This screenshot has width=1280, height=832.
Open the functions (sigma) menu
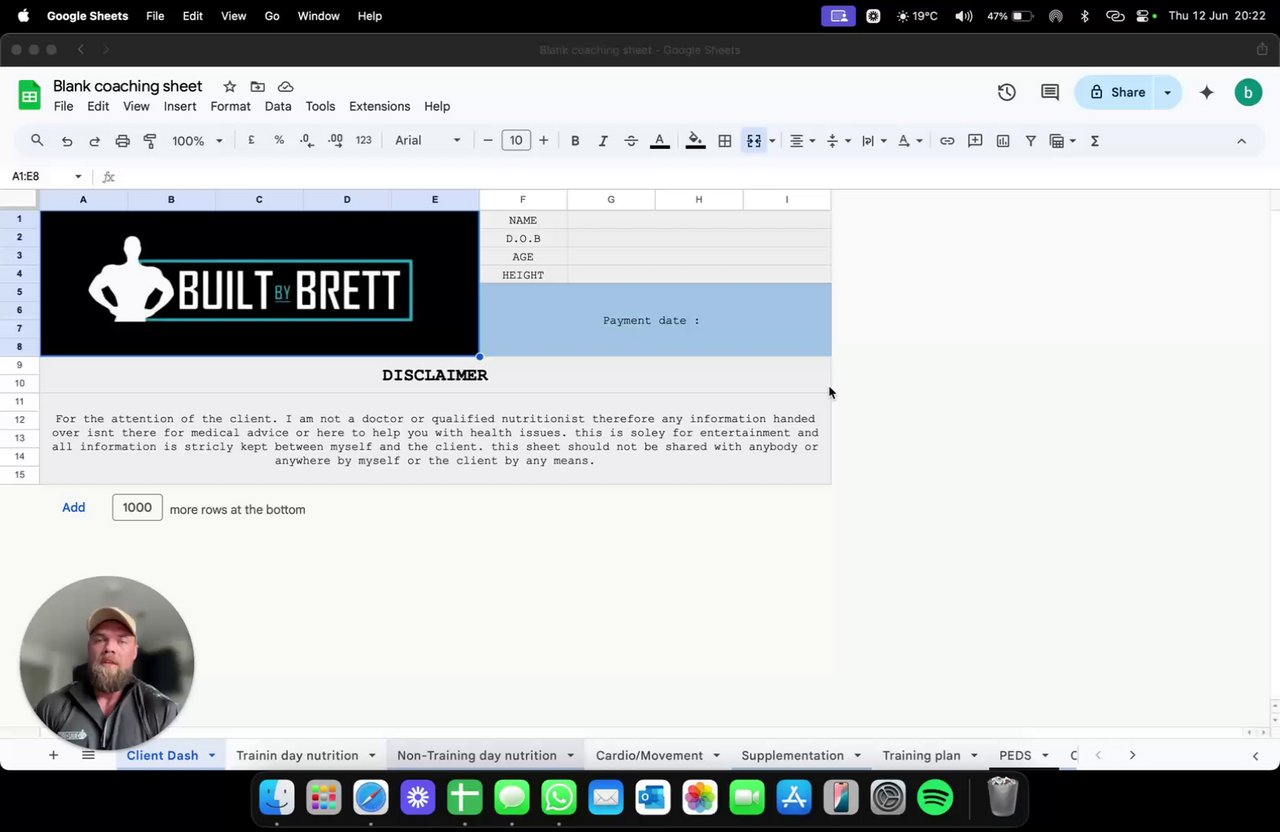click(1095, 141)
